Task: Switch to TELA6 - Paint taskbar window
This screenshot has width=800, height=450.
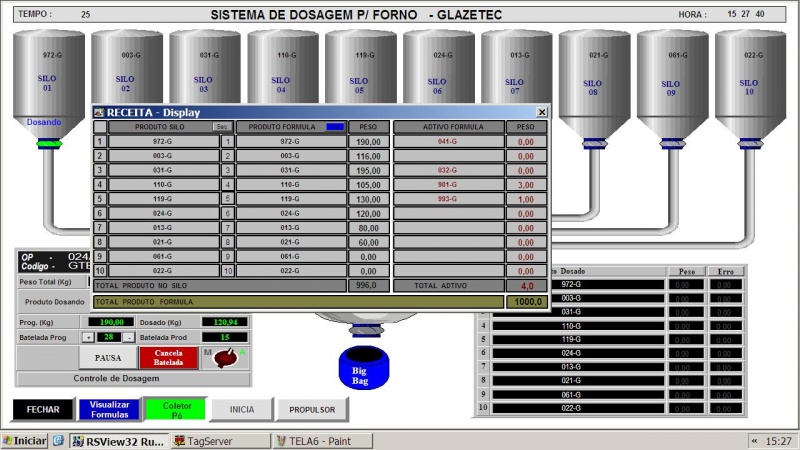Action: coord(322,440)
